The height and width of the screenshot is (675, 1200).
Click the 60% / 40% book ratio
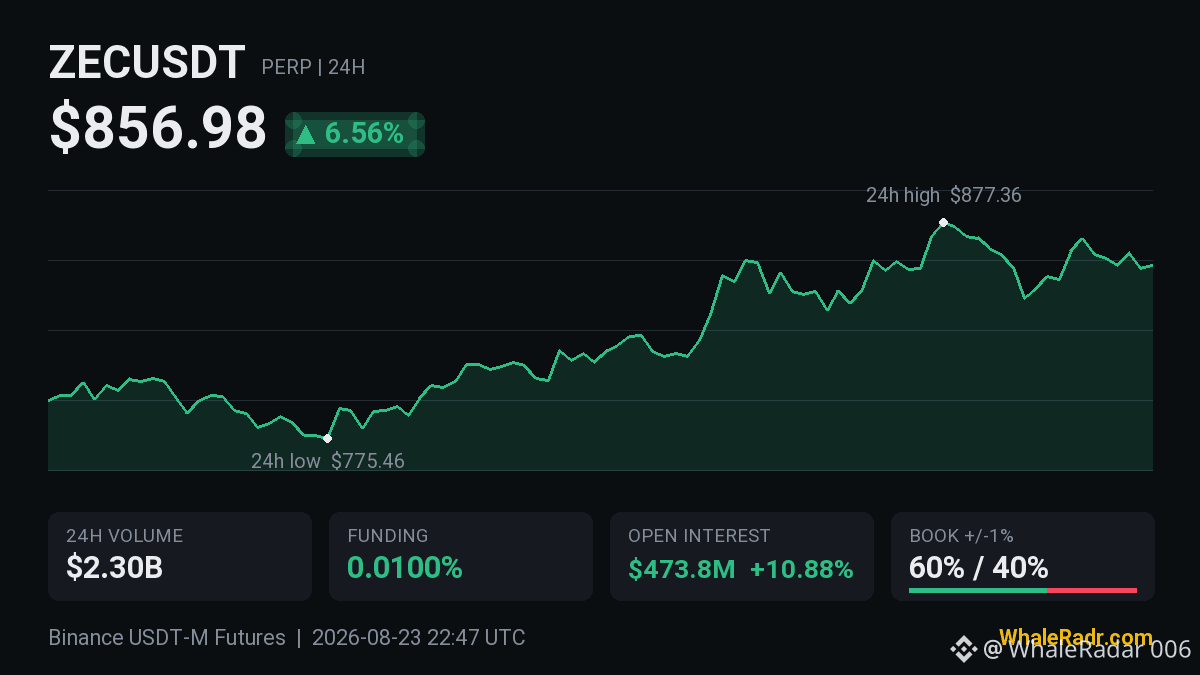pyautogui.click(x=979, y=568)
